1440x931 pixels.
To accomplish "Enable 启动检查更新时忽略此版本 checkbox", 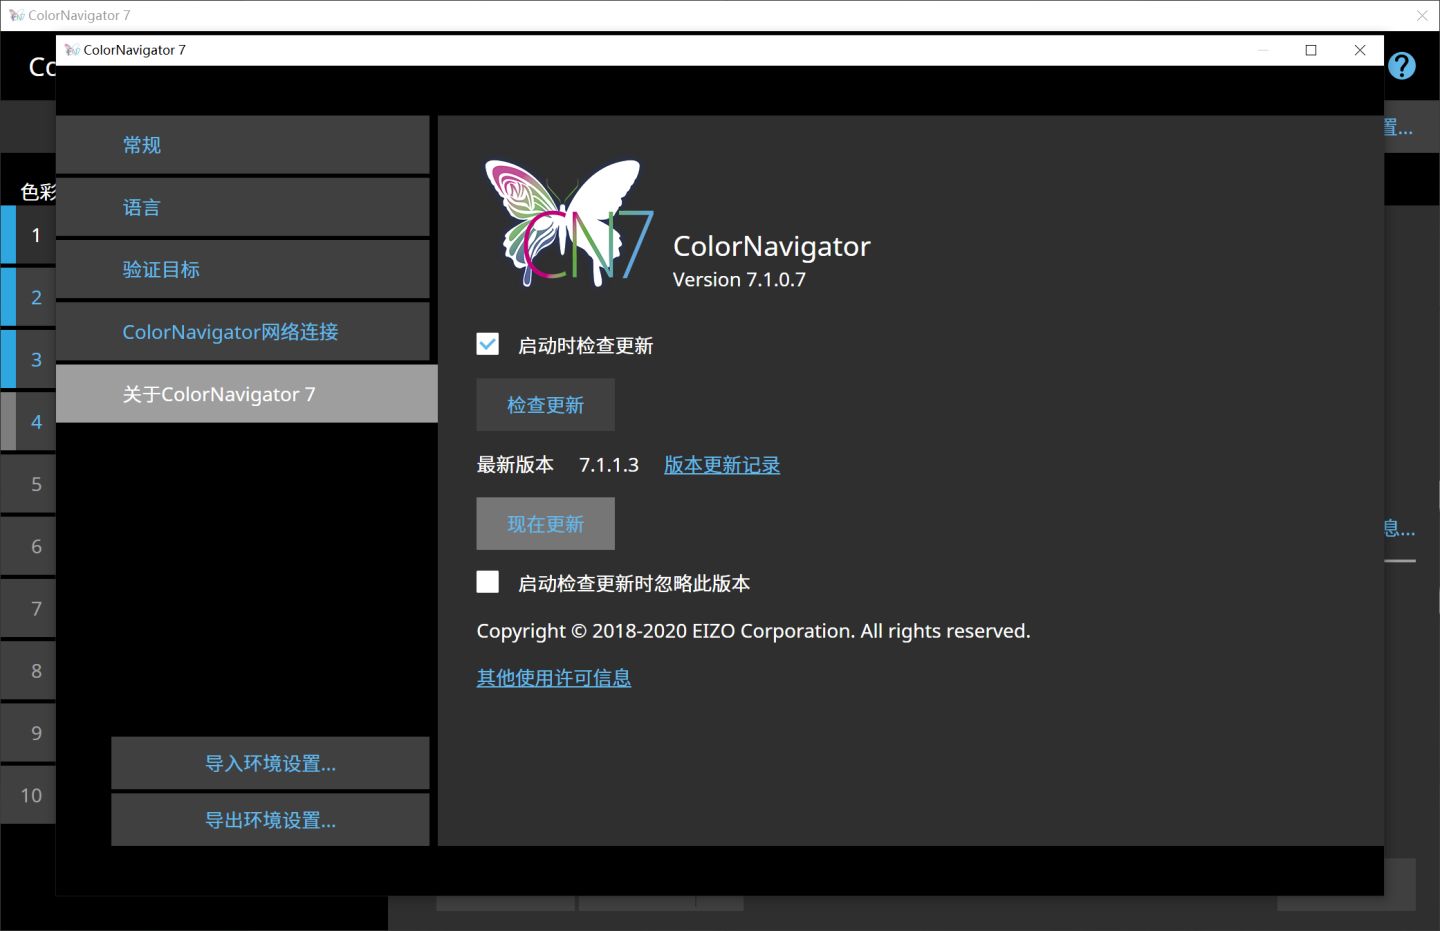I will click(x=487, y=582).
